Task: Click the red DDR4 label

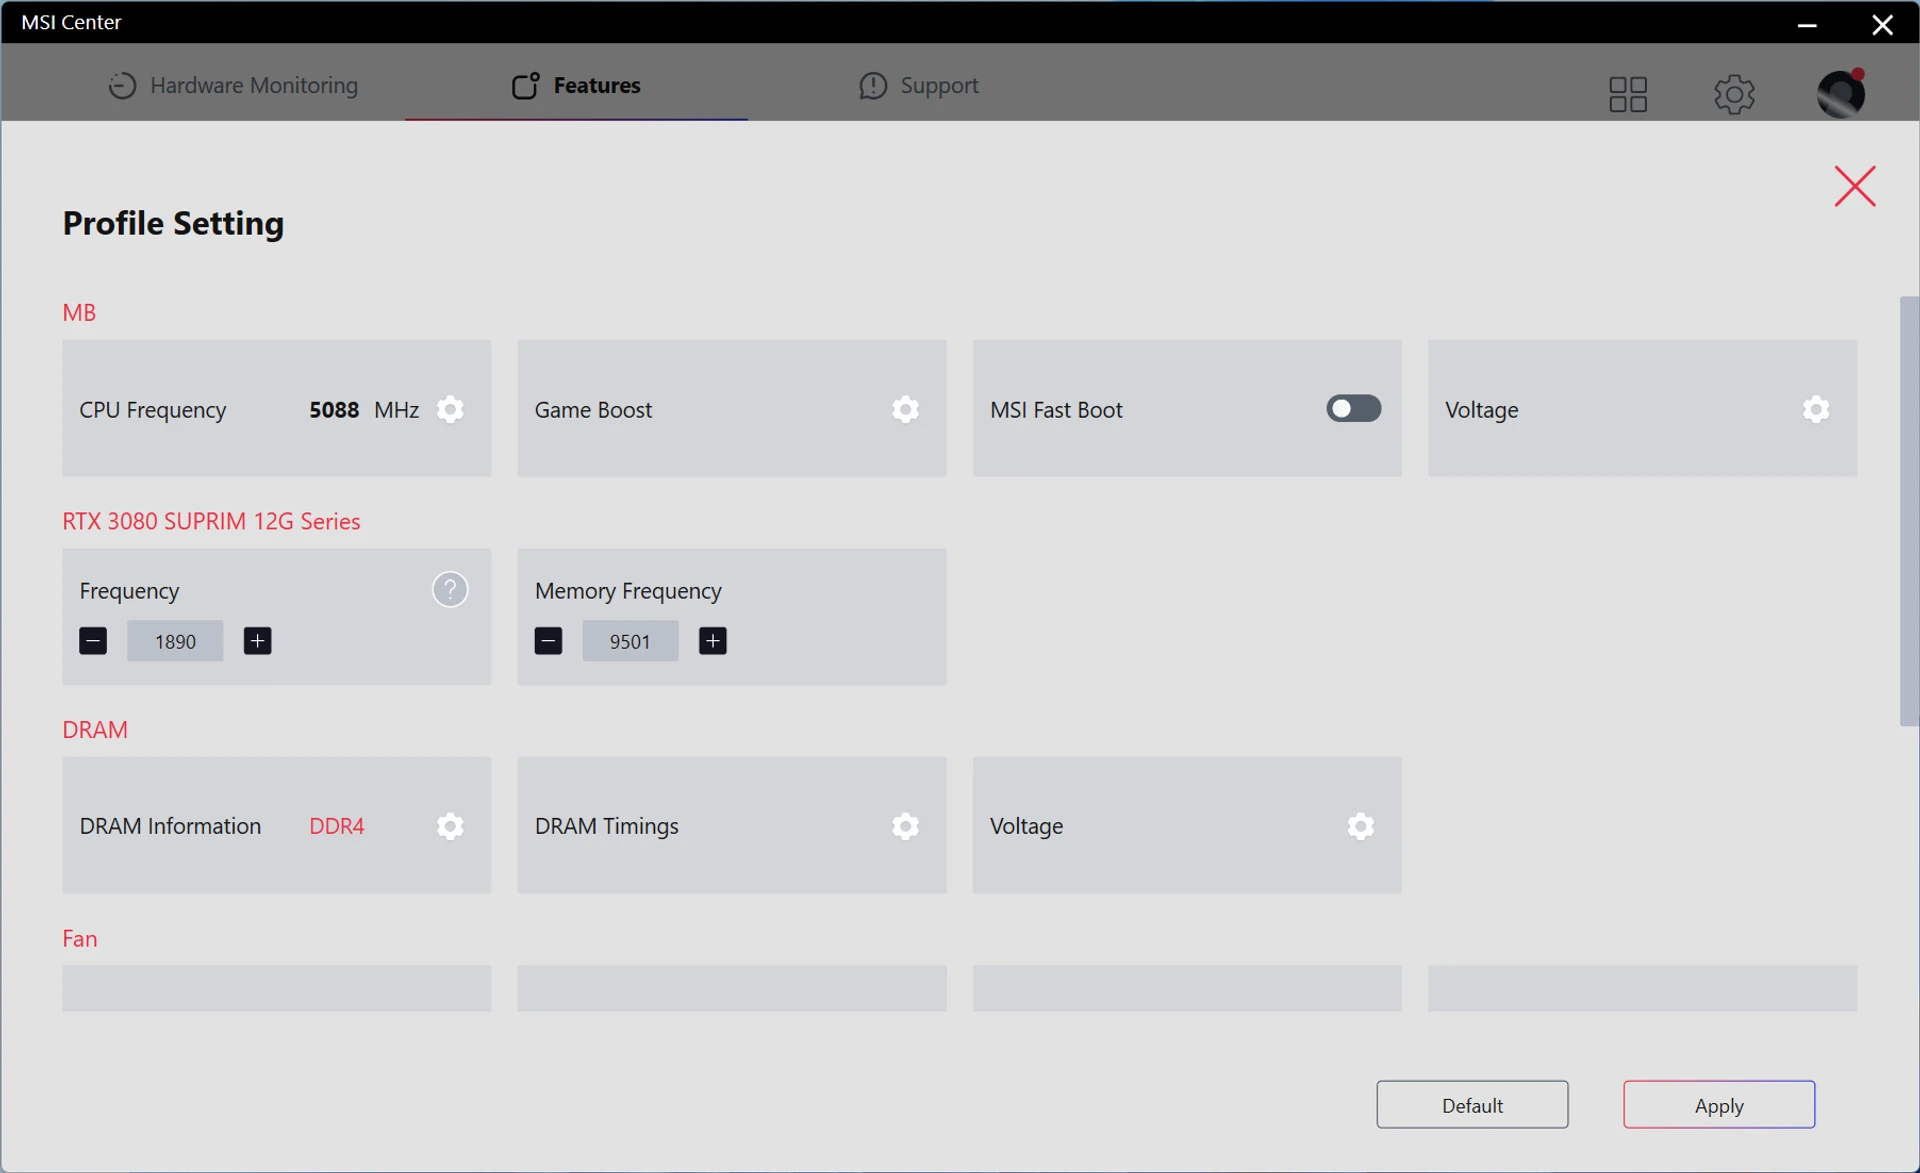Action: [x=337, y=826]
